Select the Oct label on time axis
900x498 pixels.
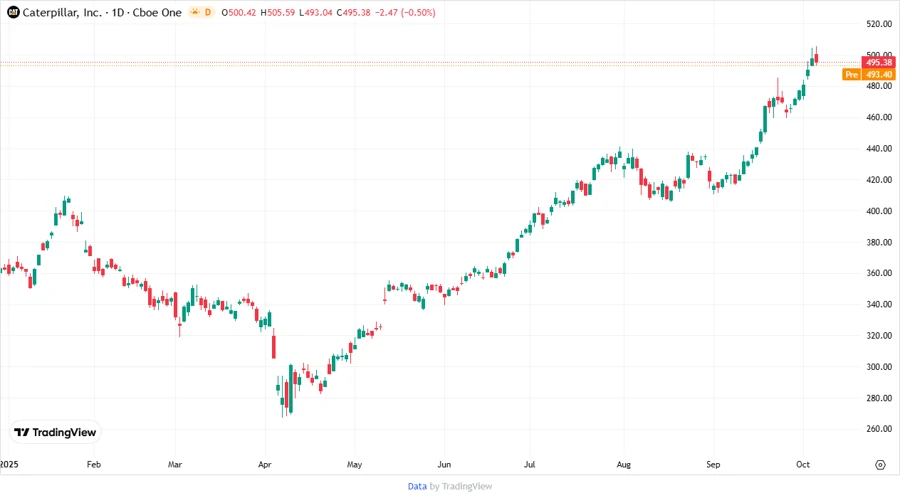(802, 465)
